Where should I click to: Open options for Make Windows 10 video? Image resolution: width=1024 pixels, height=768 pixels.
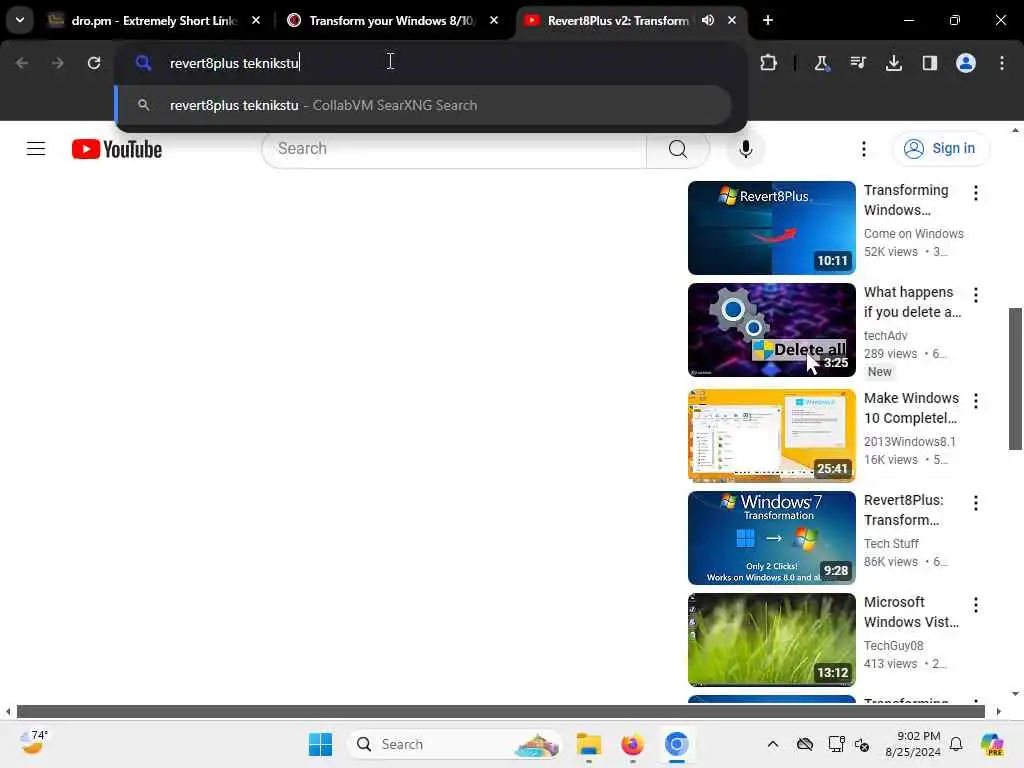point(976,400)
